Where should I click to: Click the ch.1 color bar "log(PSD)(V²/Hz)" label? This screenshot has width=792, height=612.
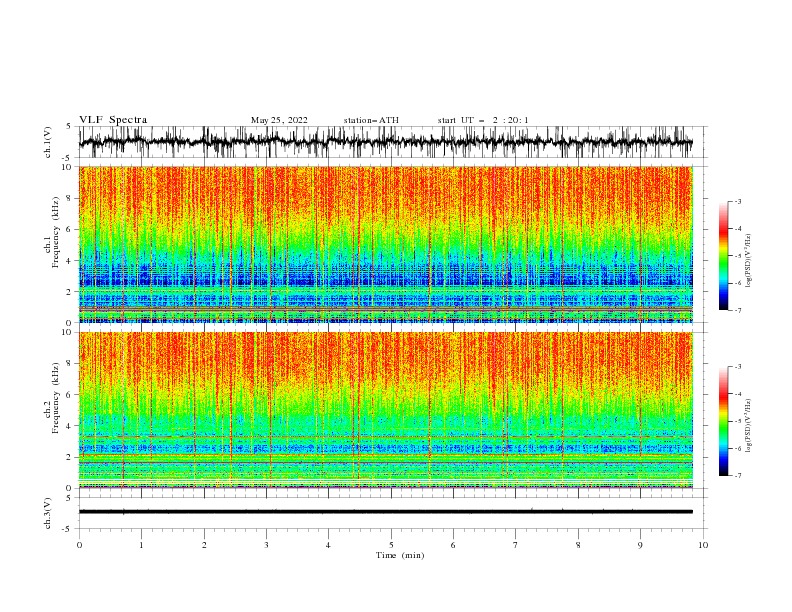[x=749, y=261]
